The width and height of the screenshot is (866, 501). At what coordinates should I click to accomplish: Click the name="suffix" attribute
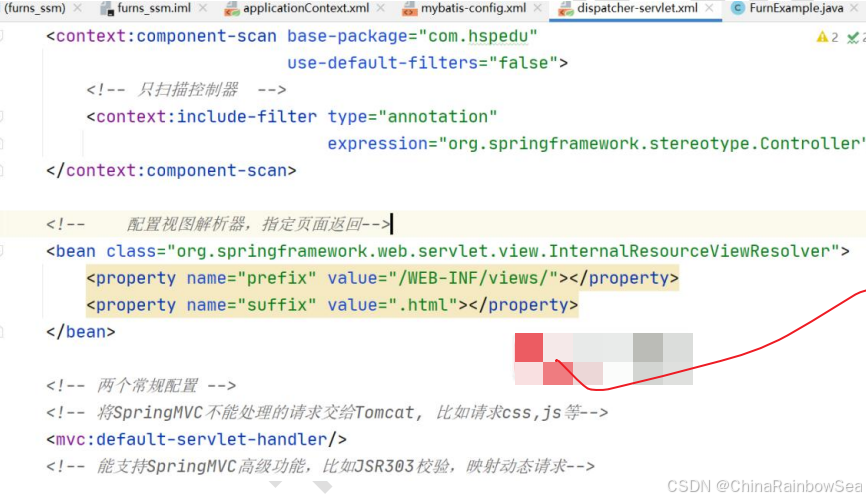pos(251,305)
